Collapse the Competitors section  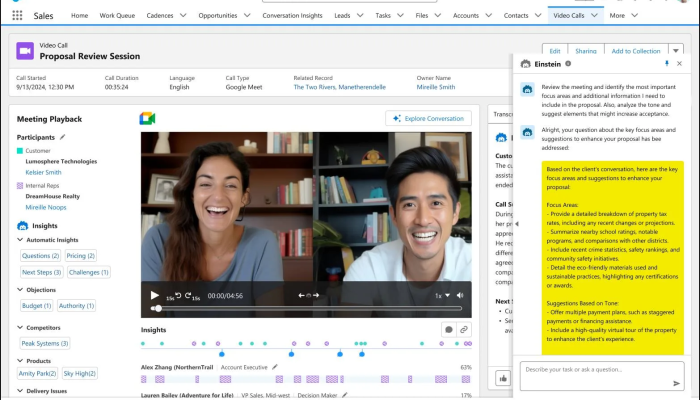20,327
